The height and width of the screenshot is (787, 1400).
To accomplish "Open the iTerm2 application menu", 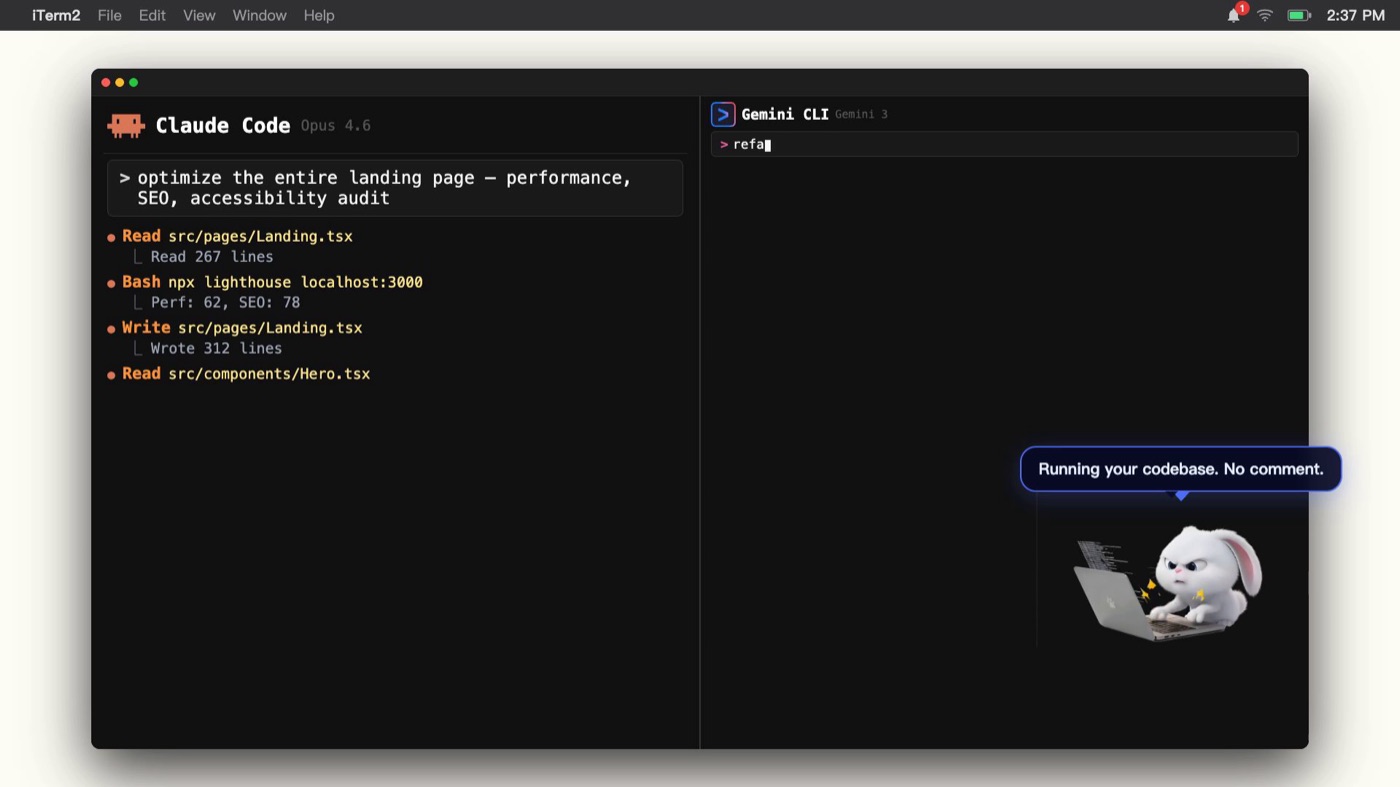I will point(56,15).
